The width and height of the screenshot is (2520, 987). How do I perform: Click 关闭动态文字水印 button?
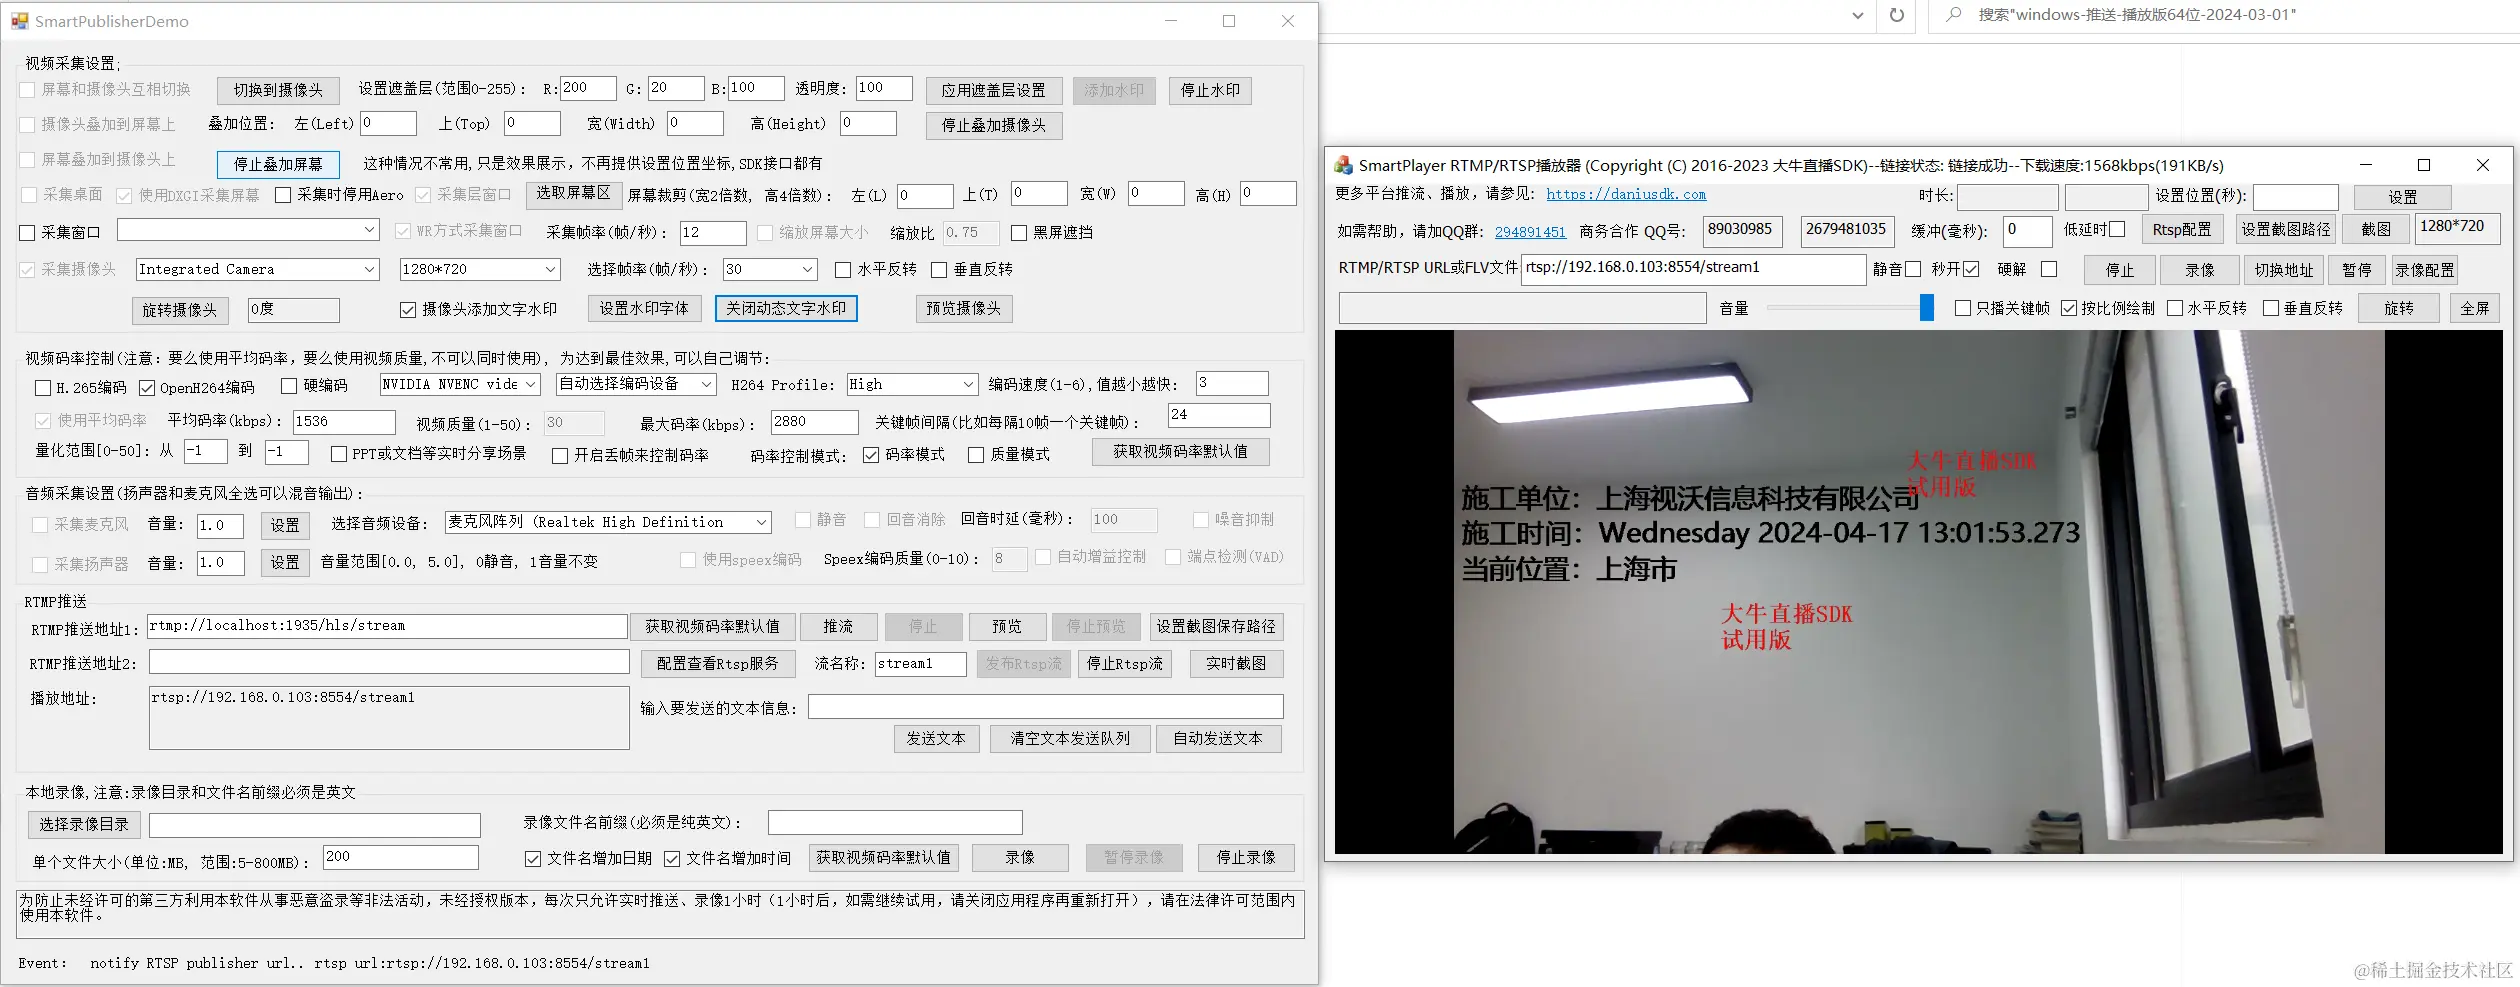pos(786,309)
